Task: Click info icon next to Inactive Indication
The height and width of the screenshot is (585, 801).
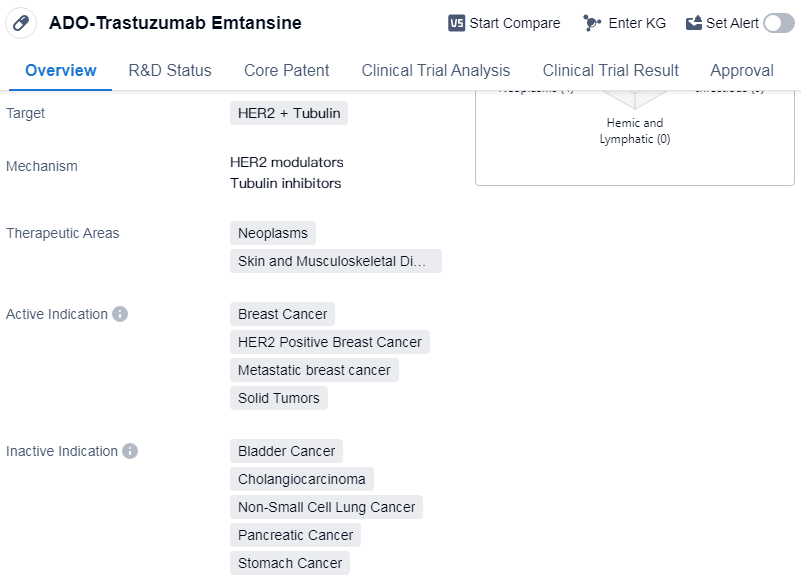Action: click(130, 451)
